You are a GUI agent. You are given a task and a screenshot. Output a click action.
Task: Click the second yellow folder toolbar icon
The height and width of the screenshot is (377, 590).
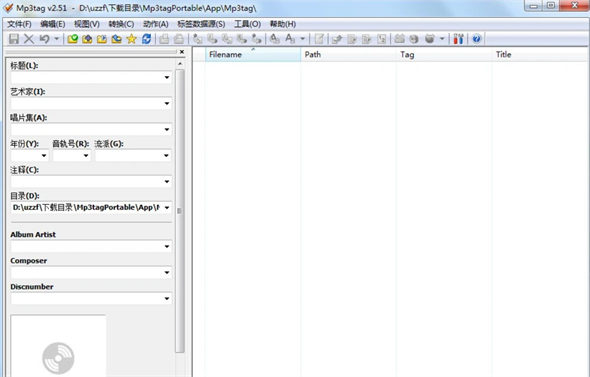pos(87,39)
